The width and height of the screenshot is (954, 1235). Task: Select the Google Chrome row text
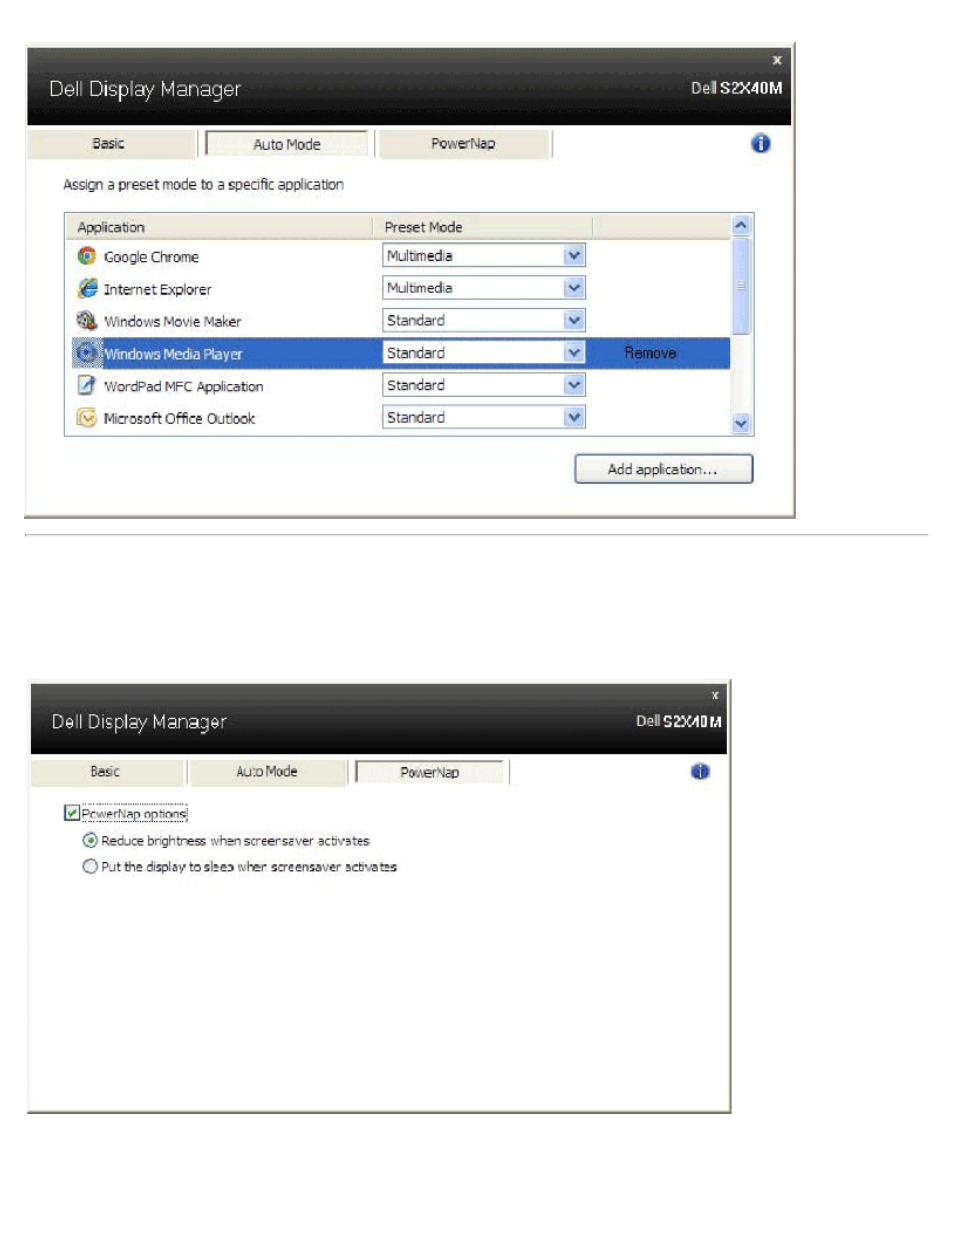coord(151,257)
